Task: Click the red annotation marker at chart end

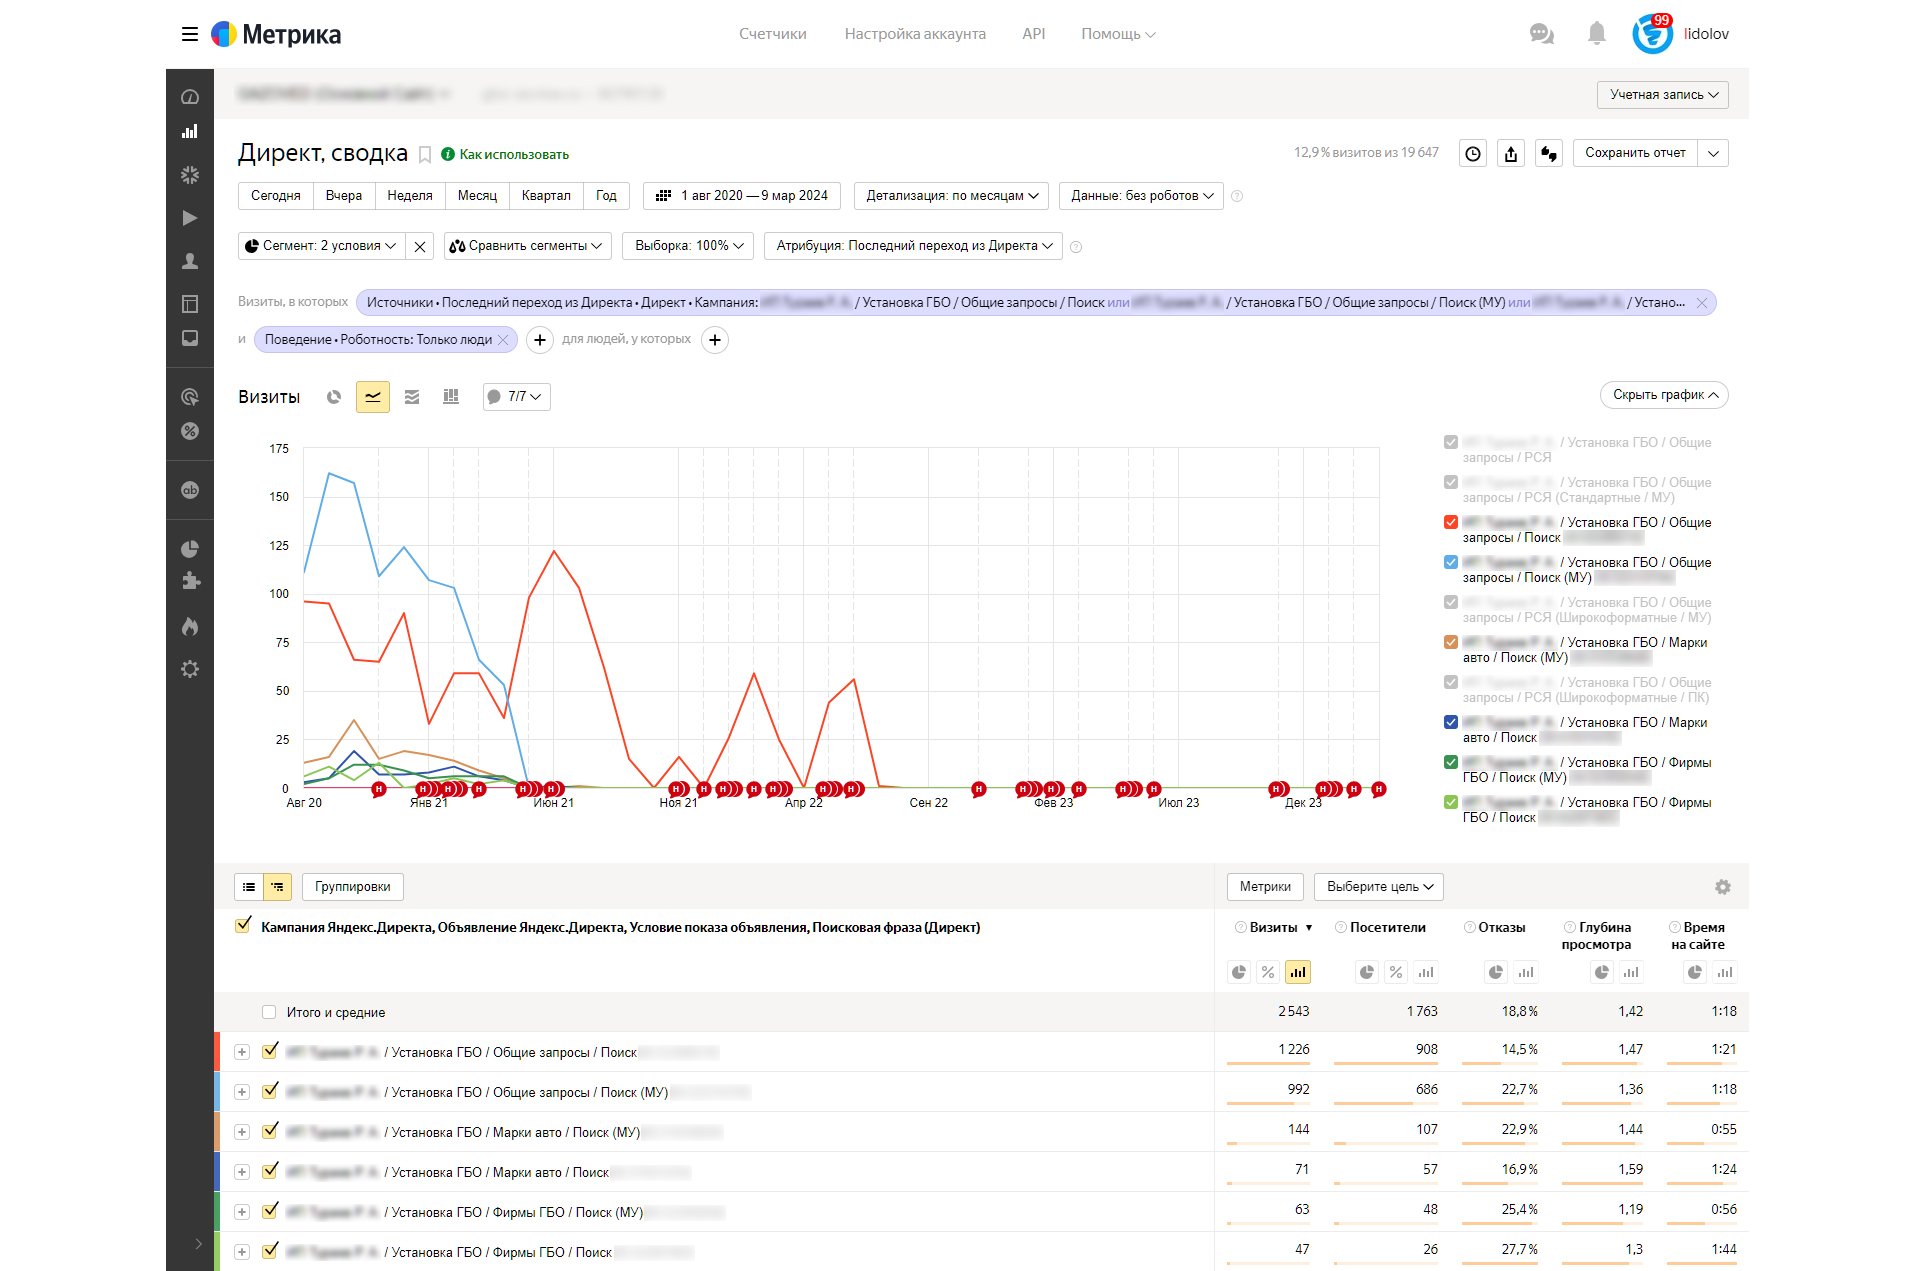Action: pos(1379,789)
